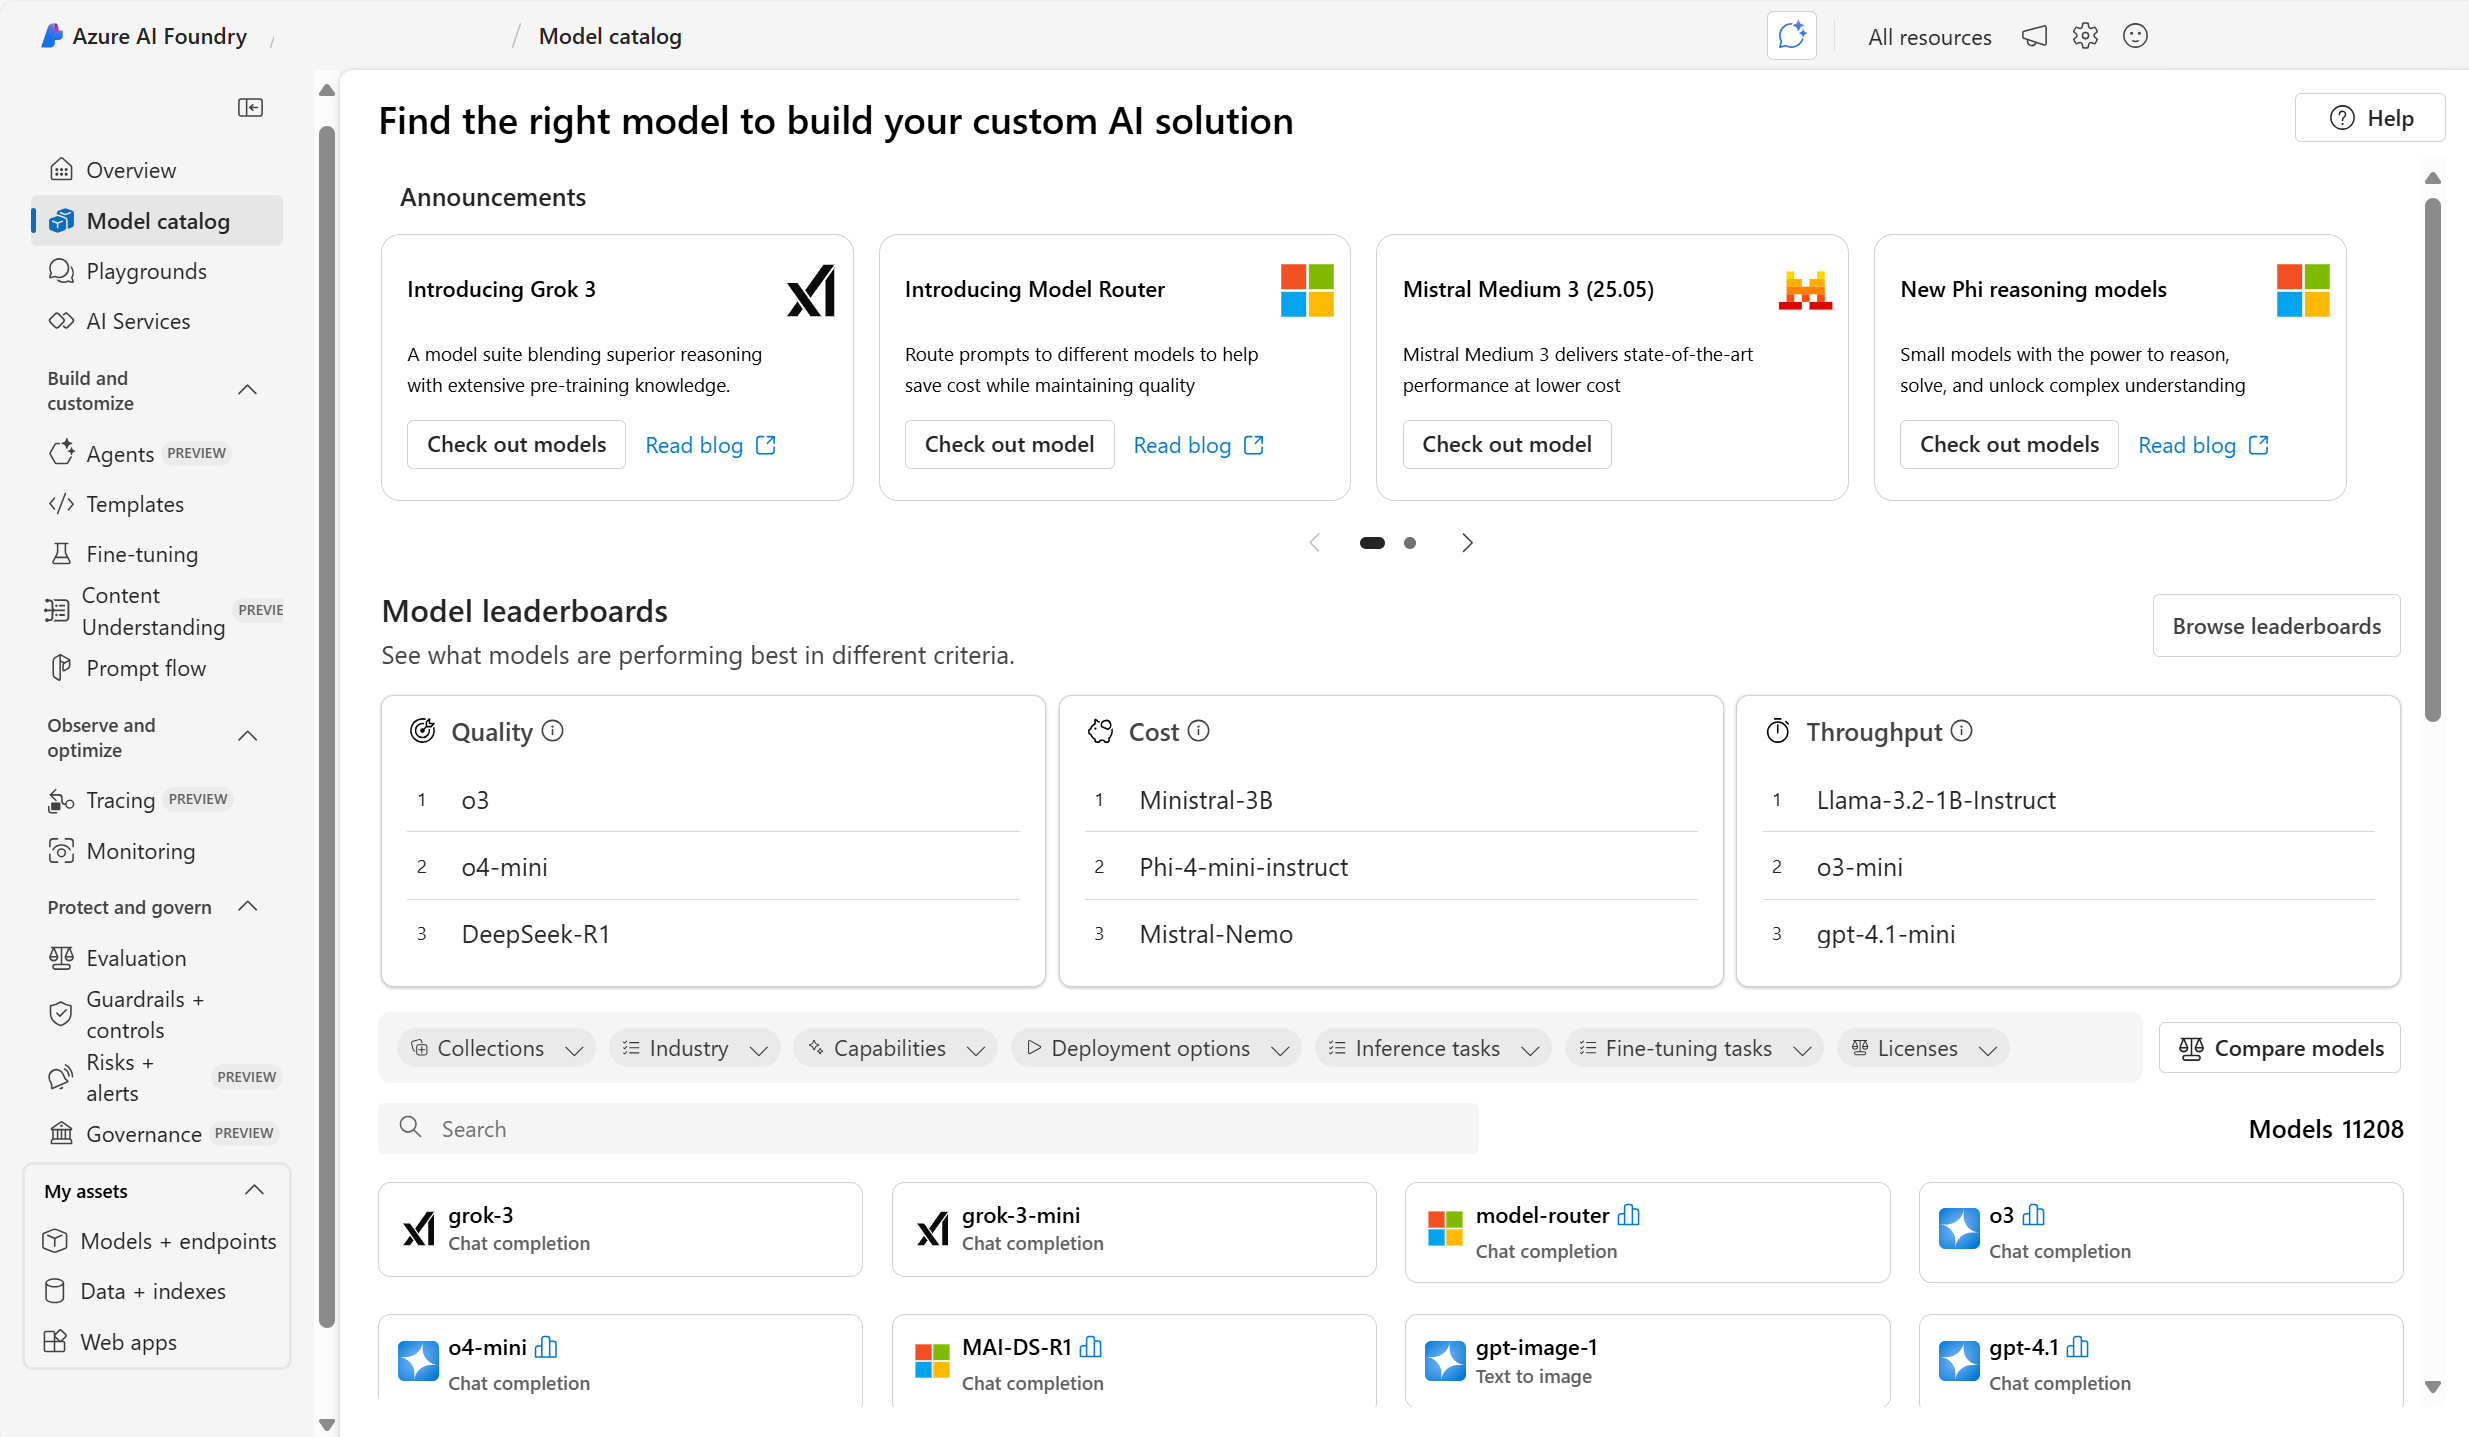Image resolution: width=2469 pixels, height=1437 pixels.
Task: Click Read blog link on Model Router card
Action: coord(1198,445)
